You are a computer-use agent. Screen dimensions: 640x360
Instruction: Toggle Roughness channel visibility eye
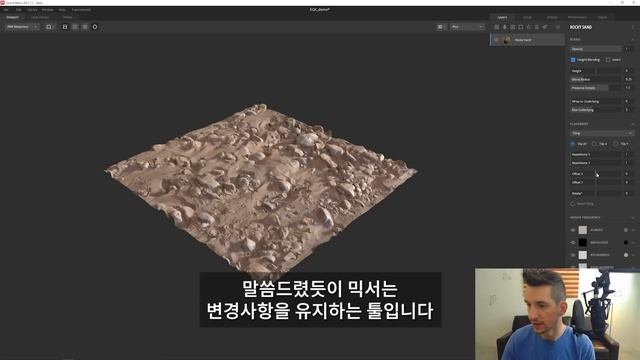tap(573, 255)
